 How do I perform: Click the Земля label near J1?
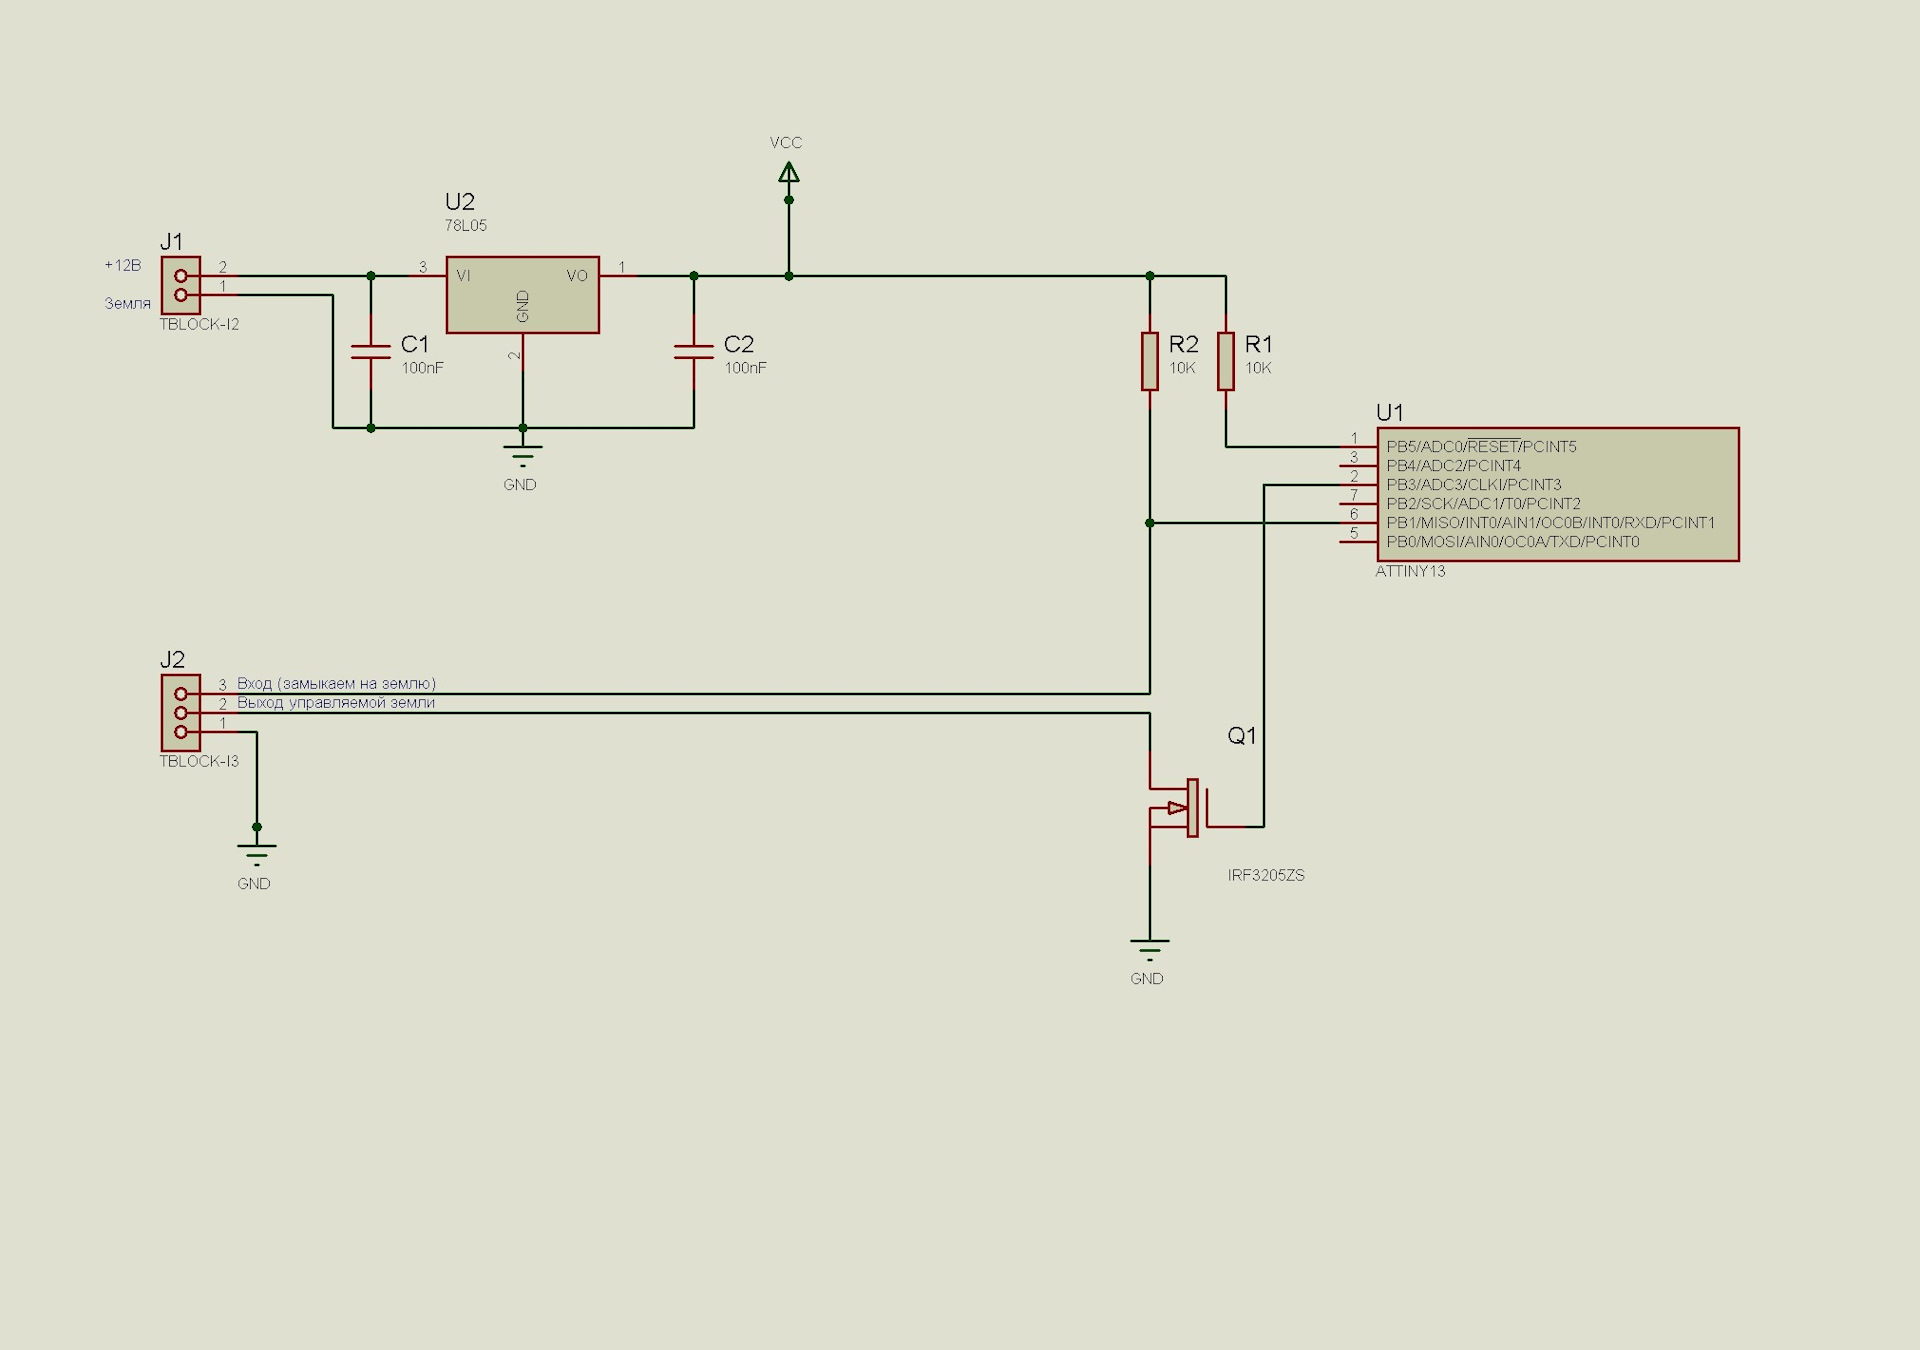coord(128,303)
